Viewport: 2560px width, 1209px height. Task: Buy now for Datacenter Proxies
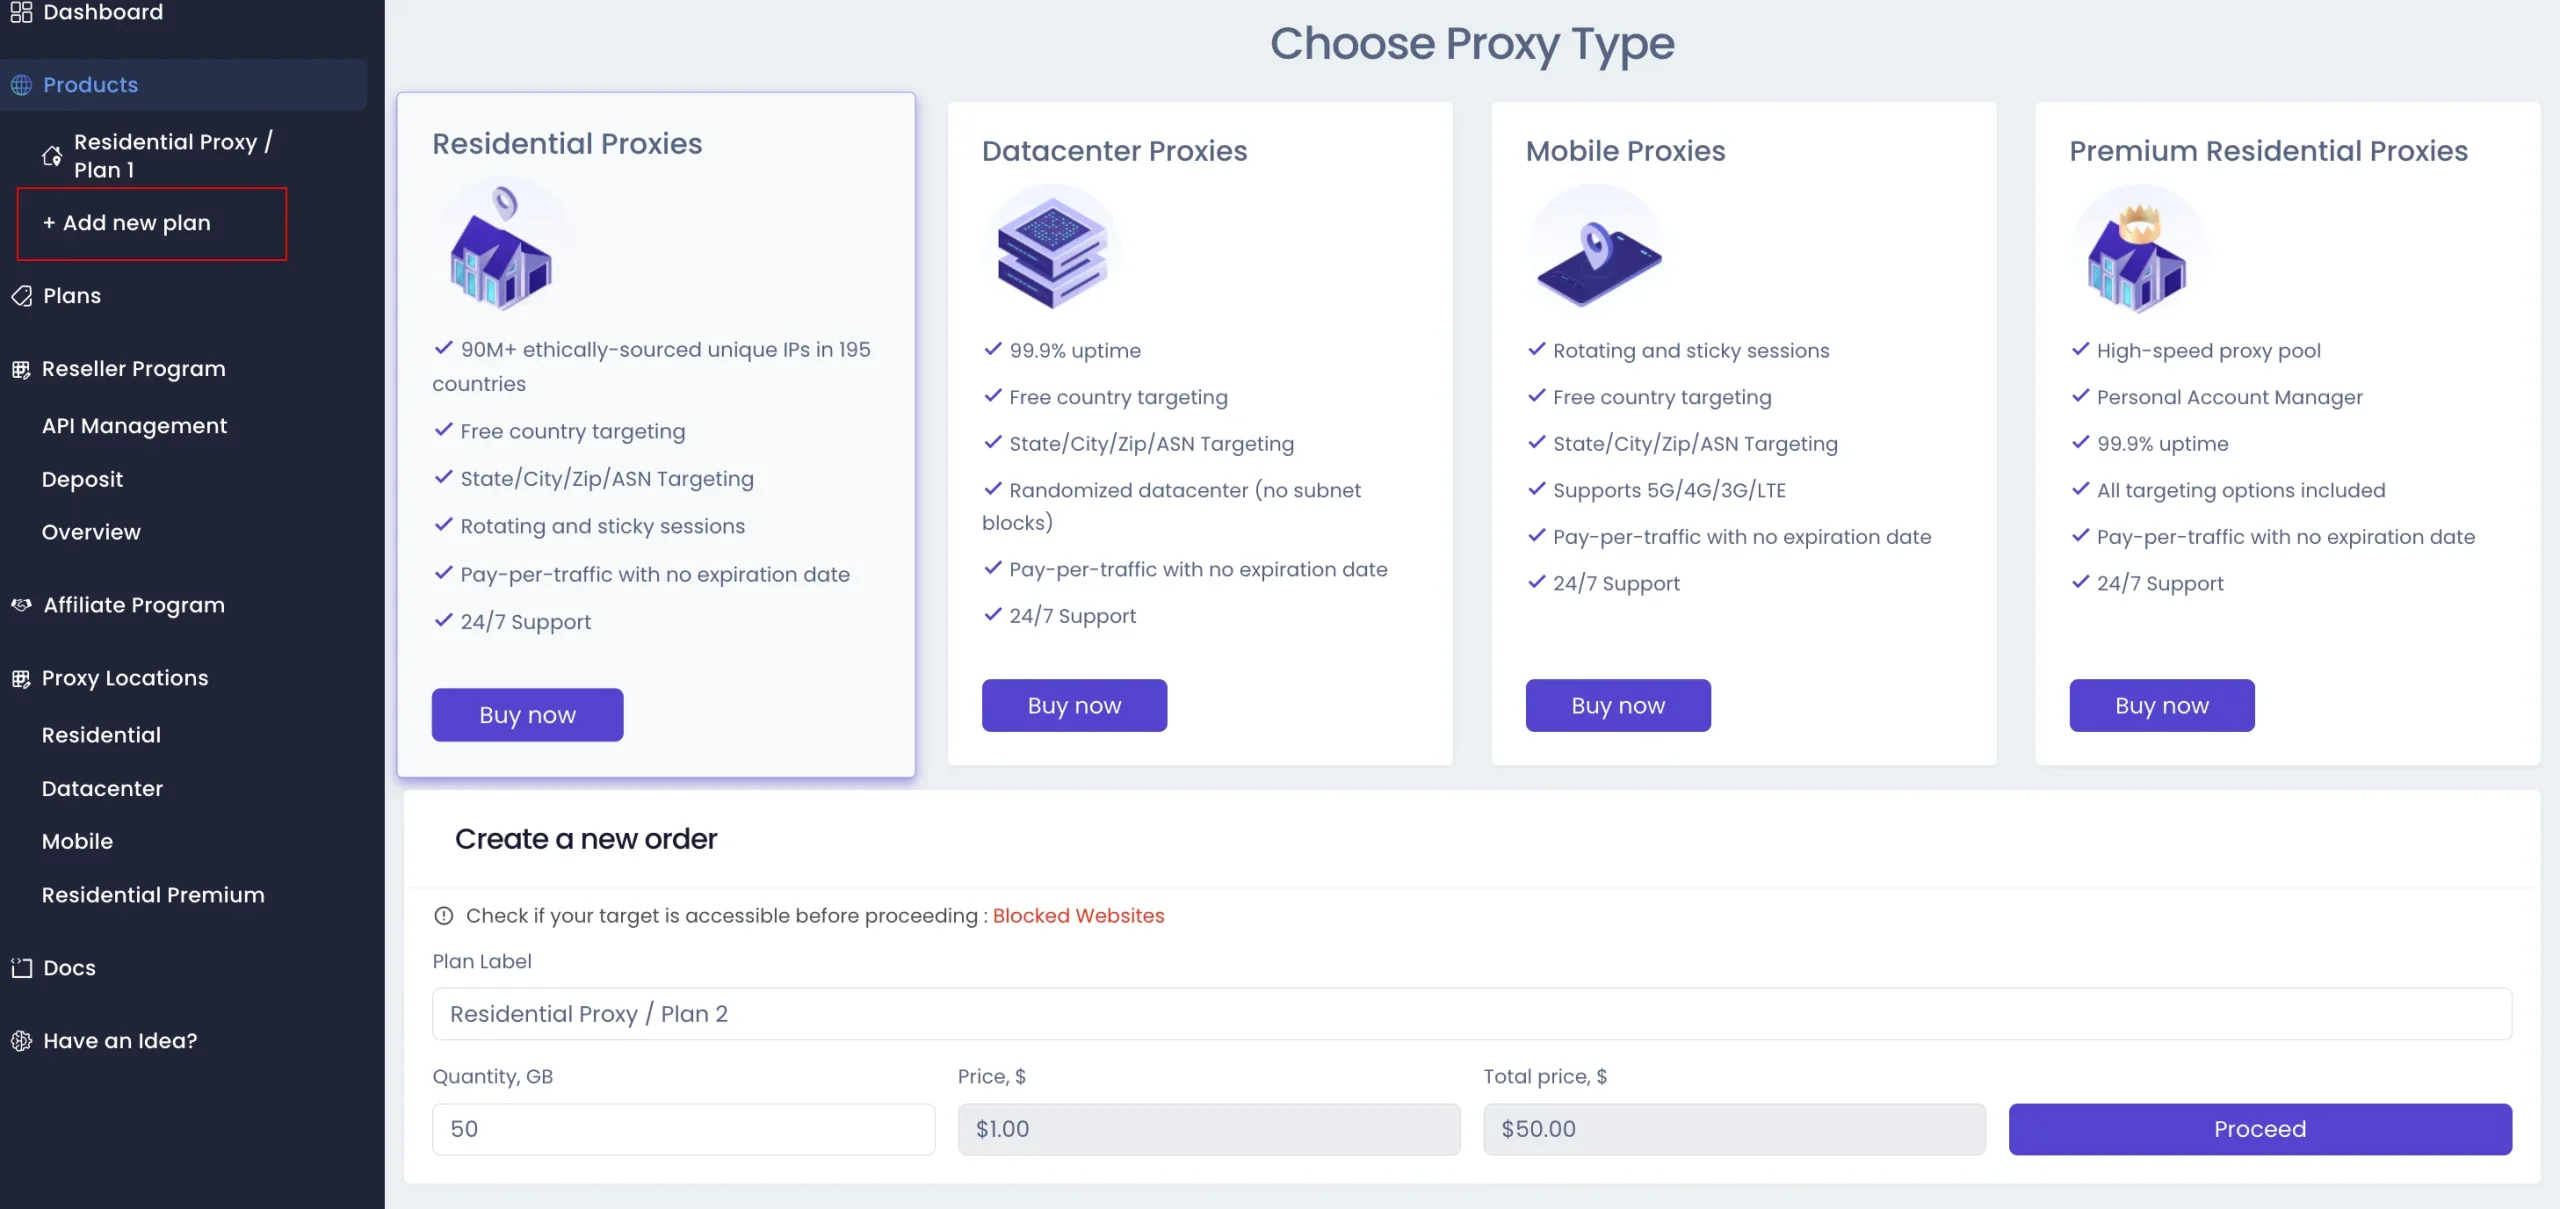[1074, 705]
